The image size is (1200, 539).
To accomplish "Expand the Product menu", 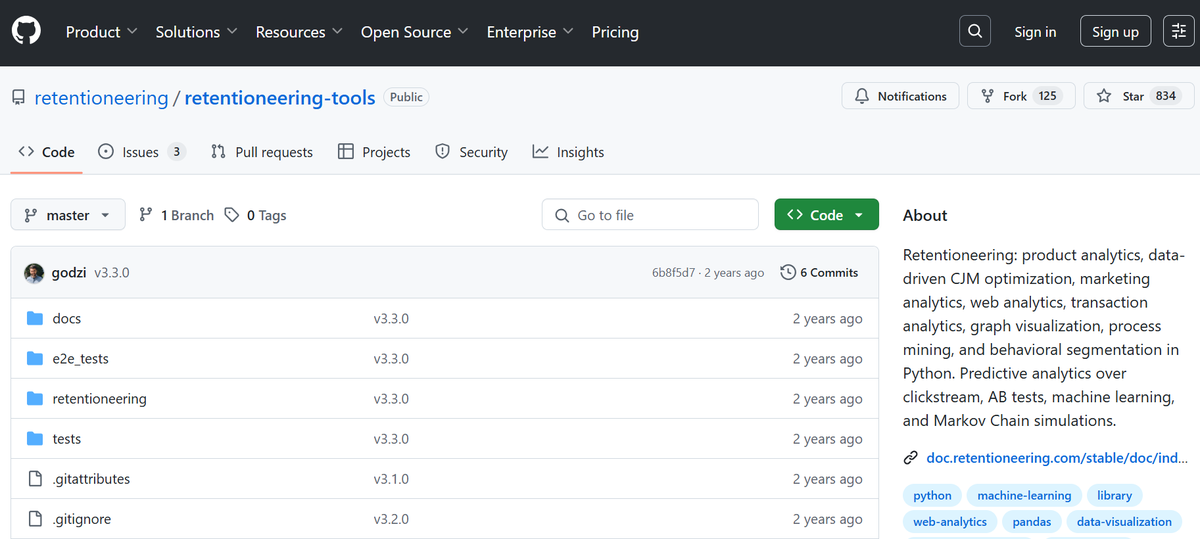I will (x=101, y=32).
